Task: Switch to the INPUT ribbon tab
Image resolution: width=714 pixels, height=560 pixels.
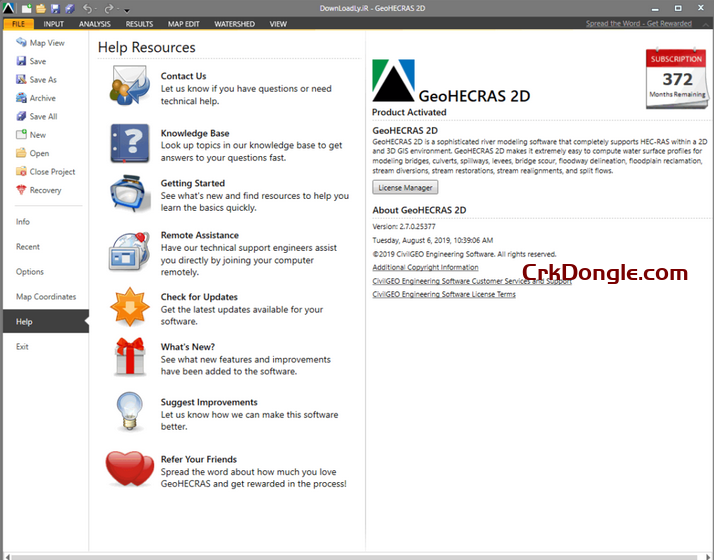Action: coord(54,24)
